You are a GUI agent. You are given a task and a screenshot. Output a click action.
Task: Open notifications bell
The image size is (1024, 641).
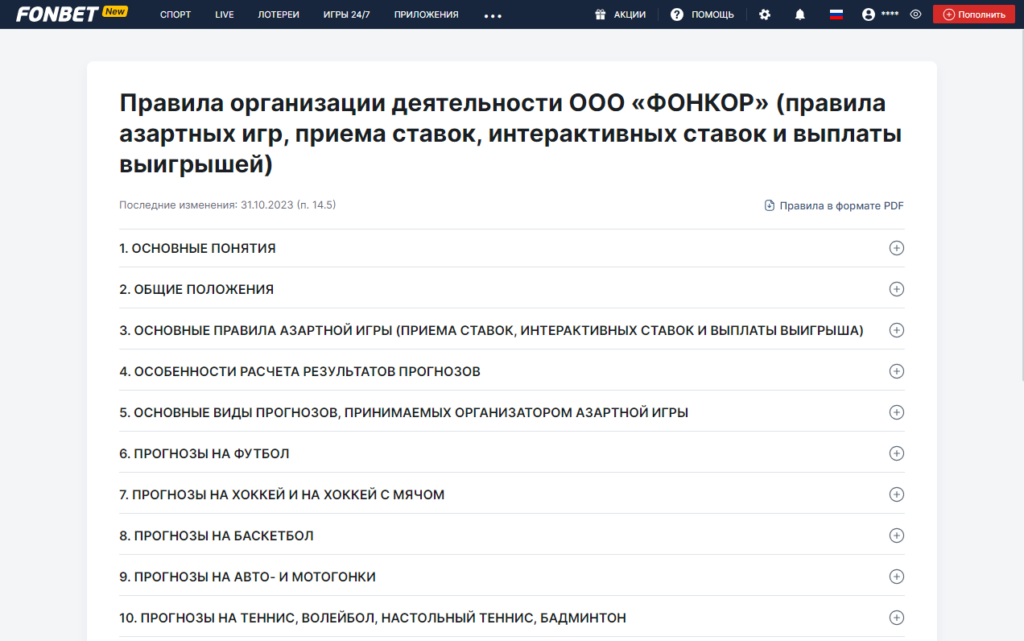click(800, 14)
